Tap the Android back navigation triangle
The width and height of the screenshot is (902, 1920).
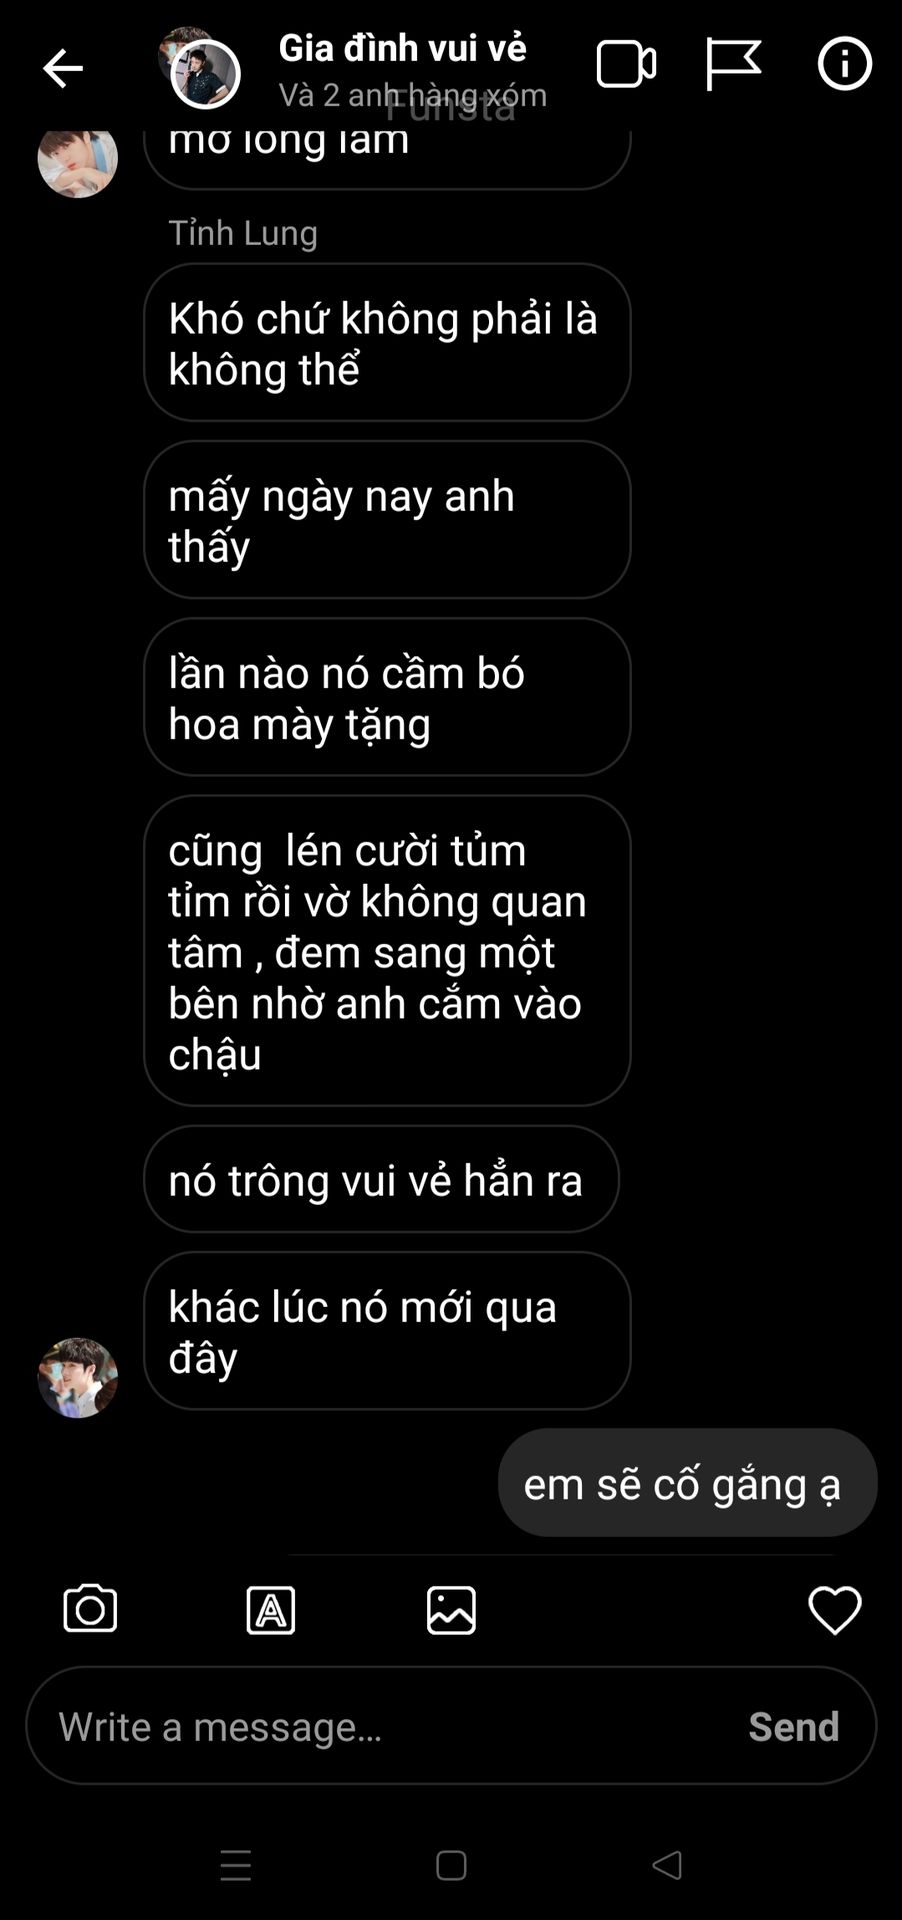(x=667, y=1865)
